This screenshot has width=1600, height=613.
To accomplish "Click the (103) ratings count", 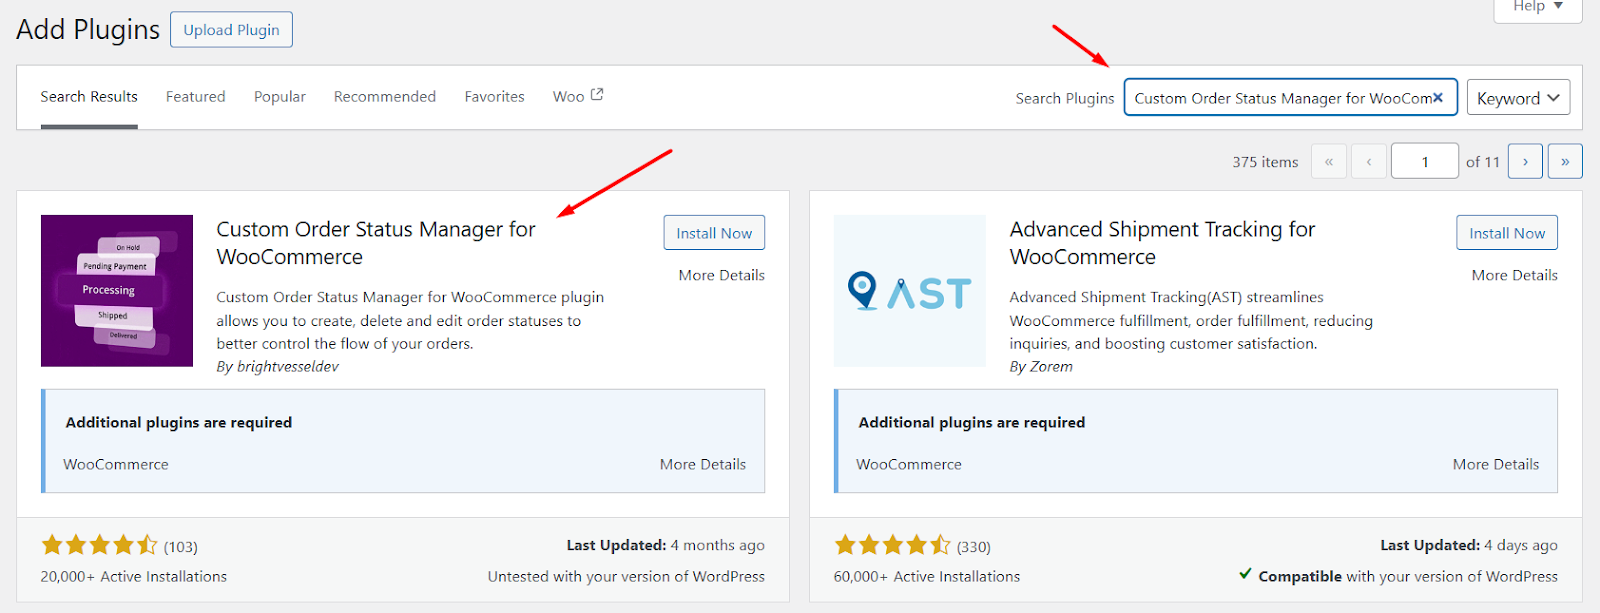I will [x=181, y=547].
